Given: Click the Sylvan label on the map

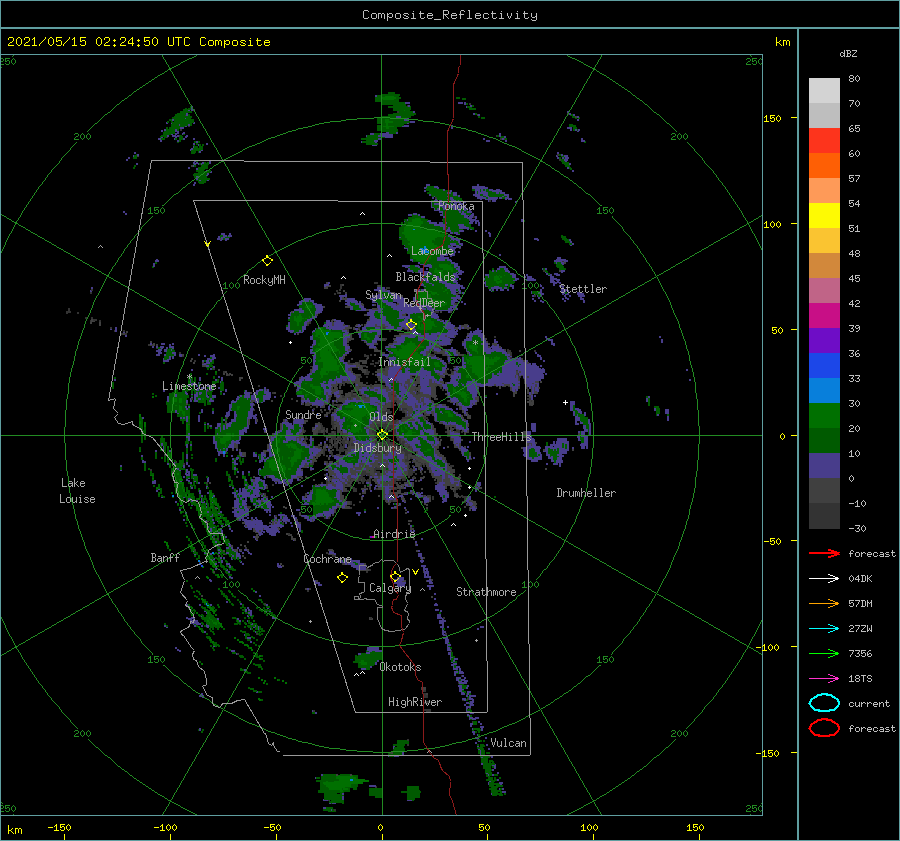Looking at the screenshot, I should click(x=383, y=295).
